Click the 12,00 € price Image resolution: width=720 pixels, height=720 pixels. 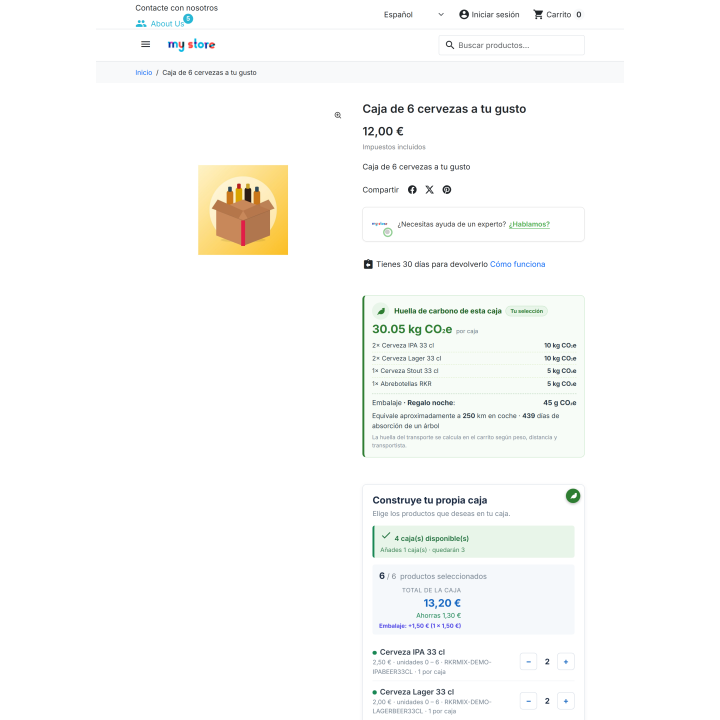pos(383,131)
